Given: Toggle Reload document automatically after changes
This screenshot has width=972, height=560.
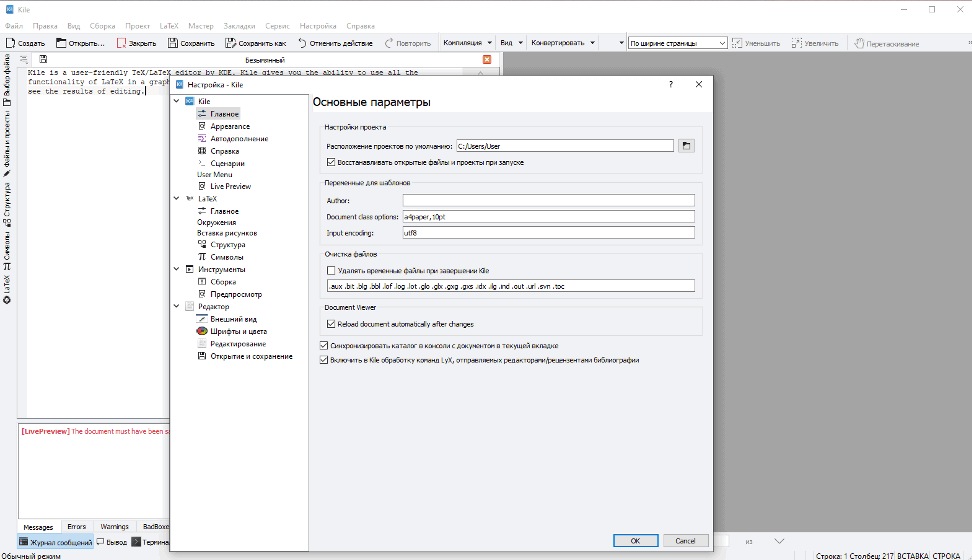Looking at the screenshot, I should [x=331, y=324].
